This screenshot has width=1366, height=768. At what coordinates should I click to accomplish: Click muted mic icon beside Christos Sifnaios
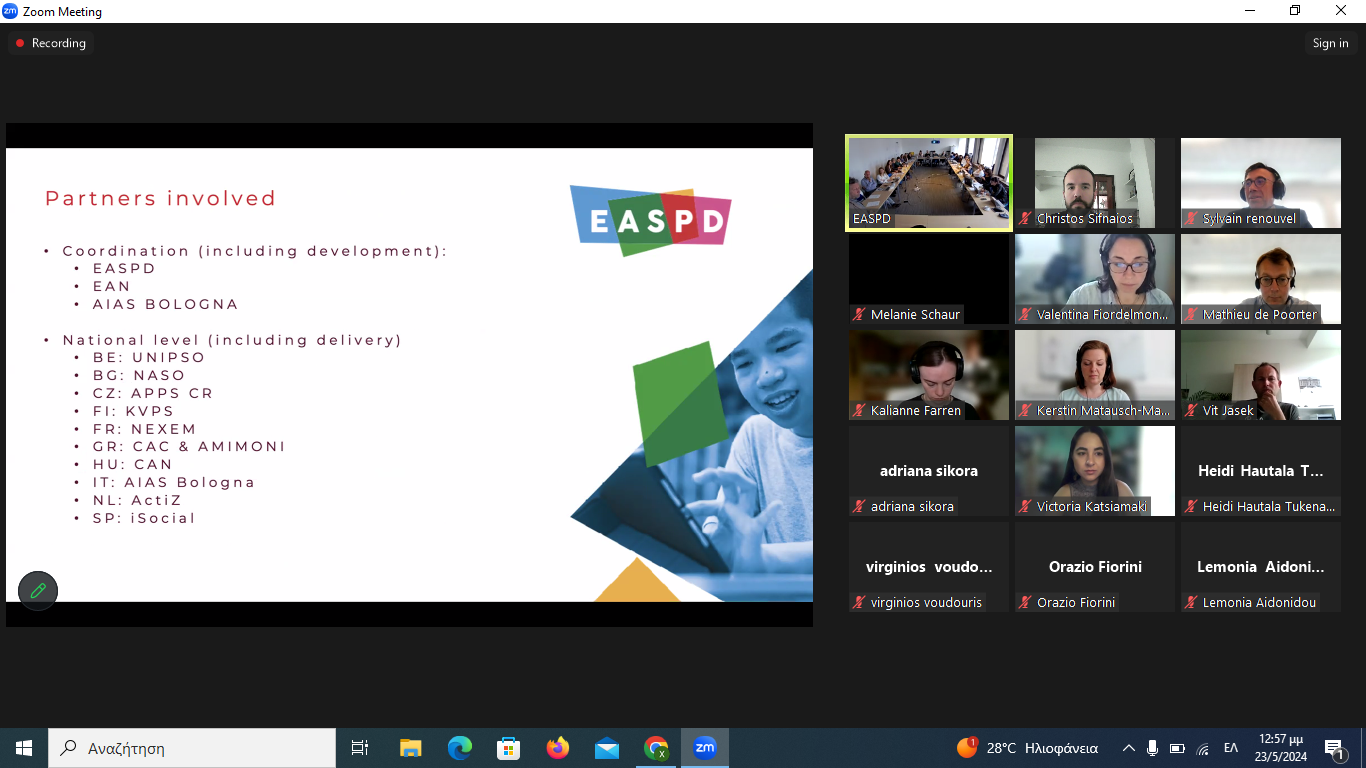(x=1025, y=218)
